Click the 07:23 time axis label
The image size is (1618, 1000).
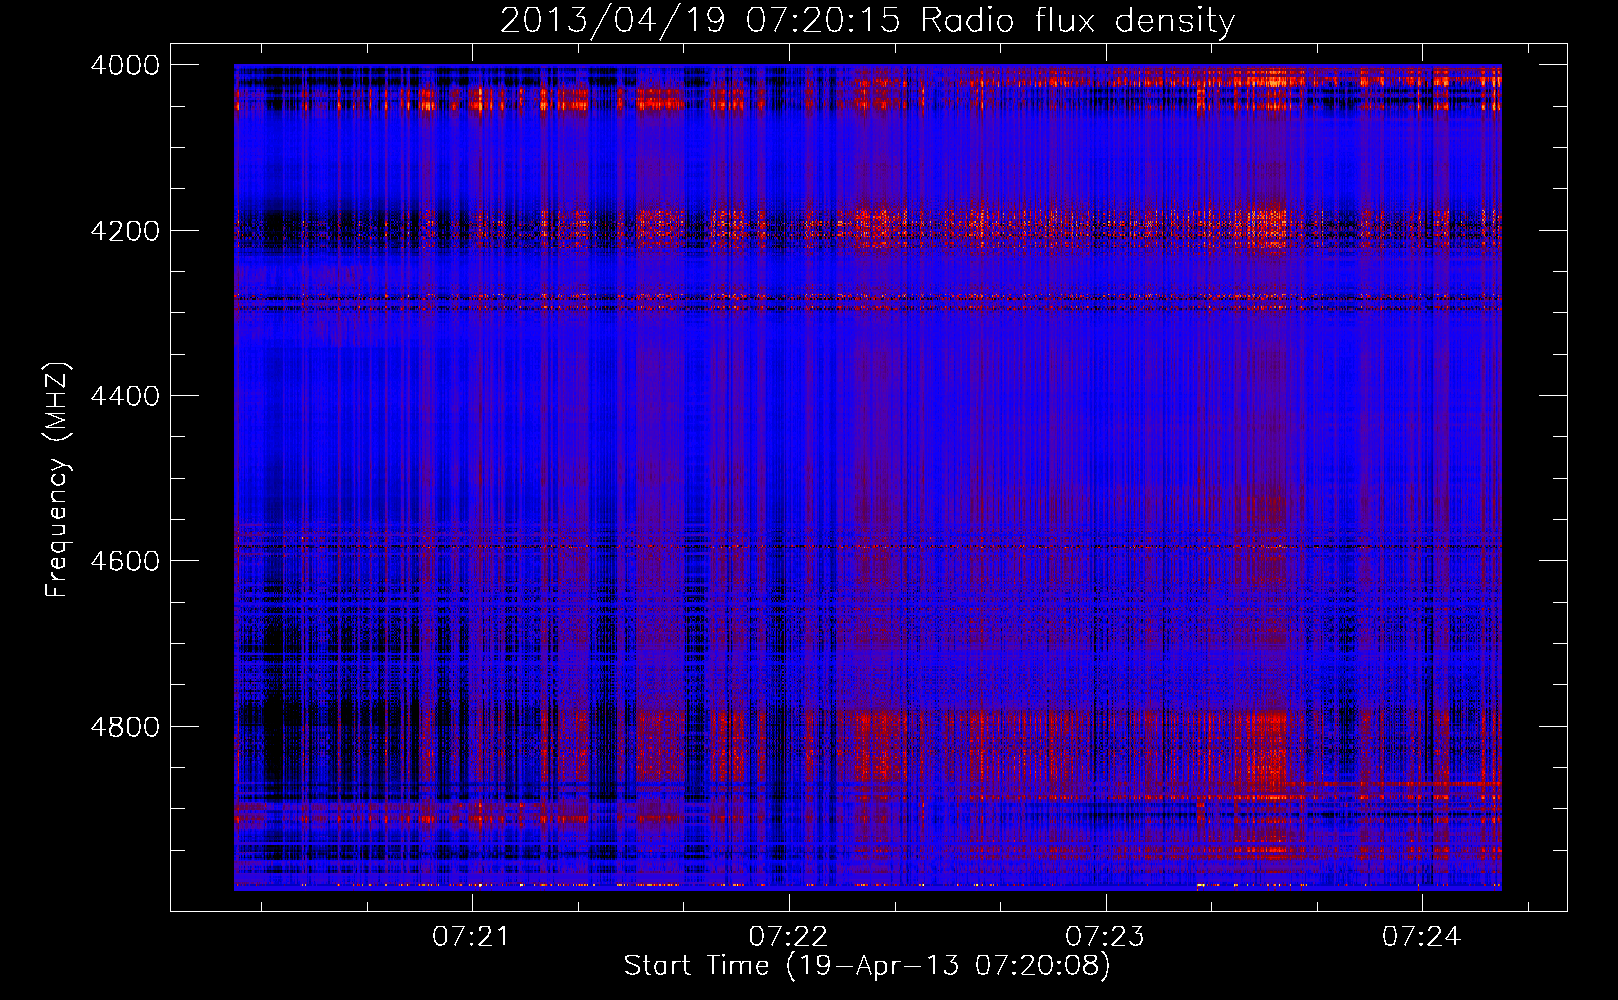point(1105,936)
